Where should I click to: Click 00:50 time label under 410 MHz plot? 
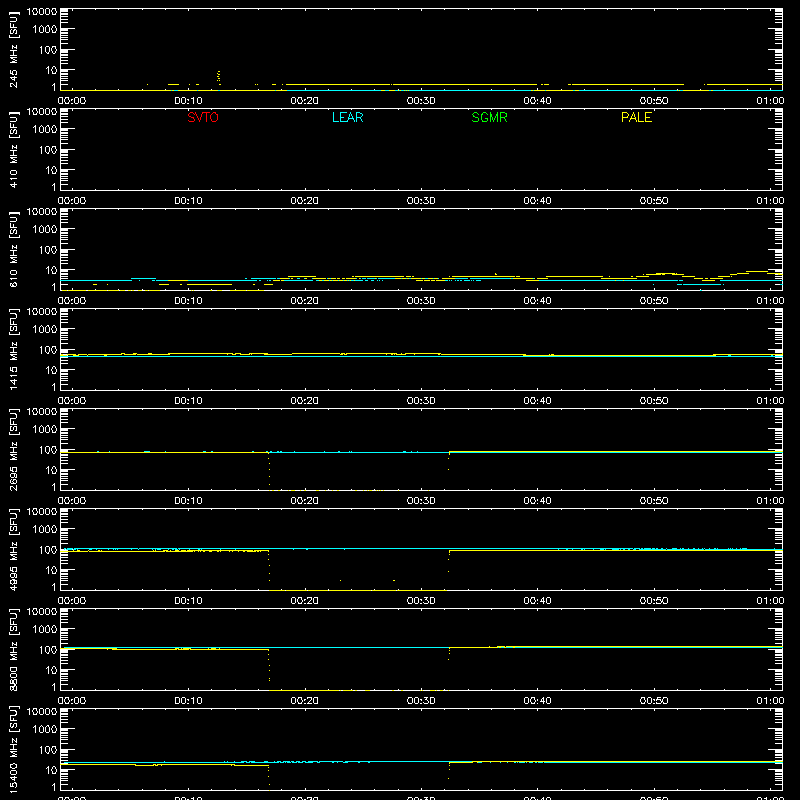click(654, 201)
